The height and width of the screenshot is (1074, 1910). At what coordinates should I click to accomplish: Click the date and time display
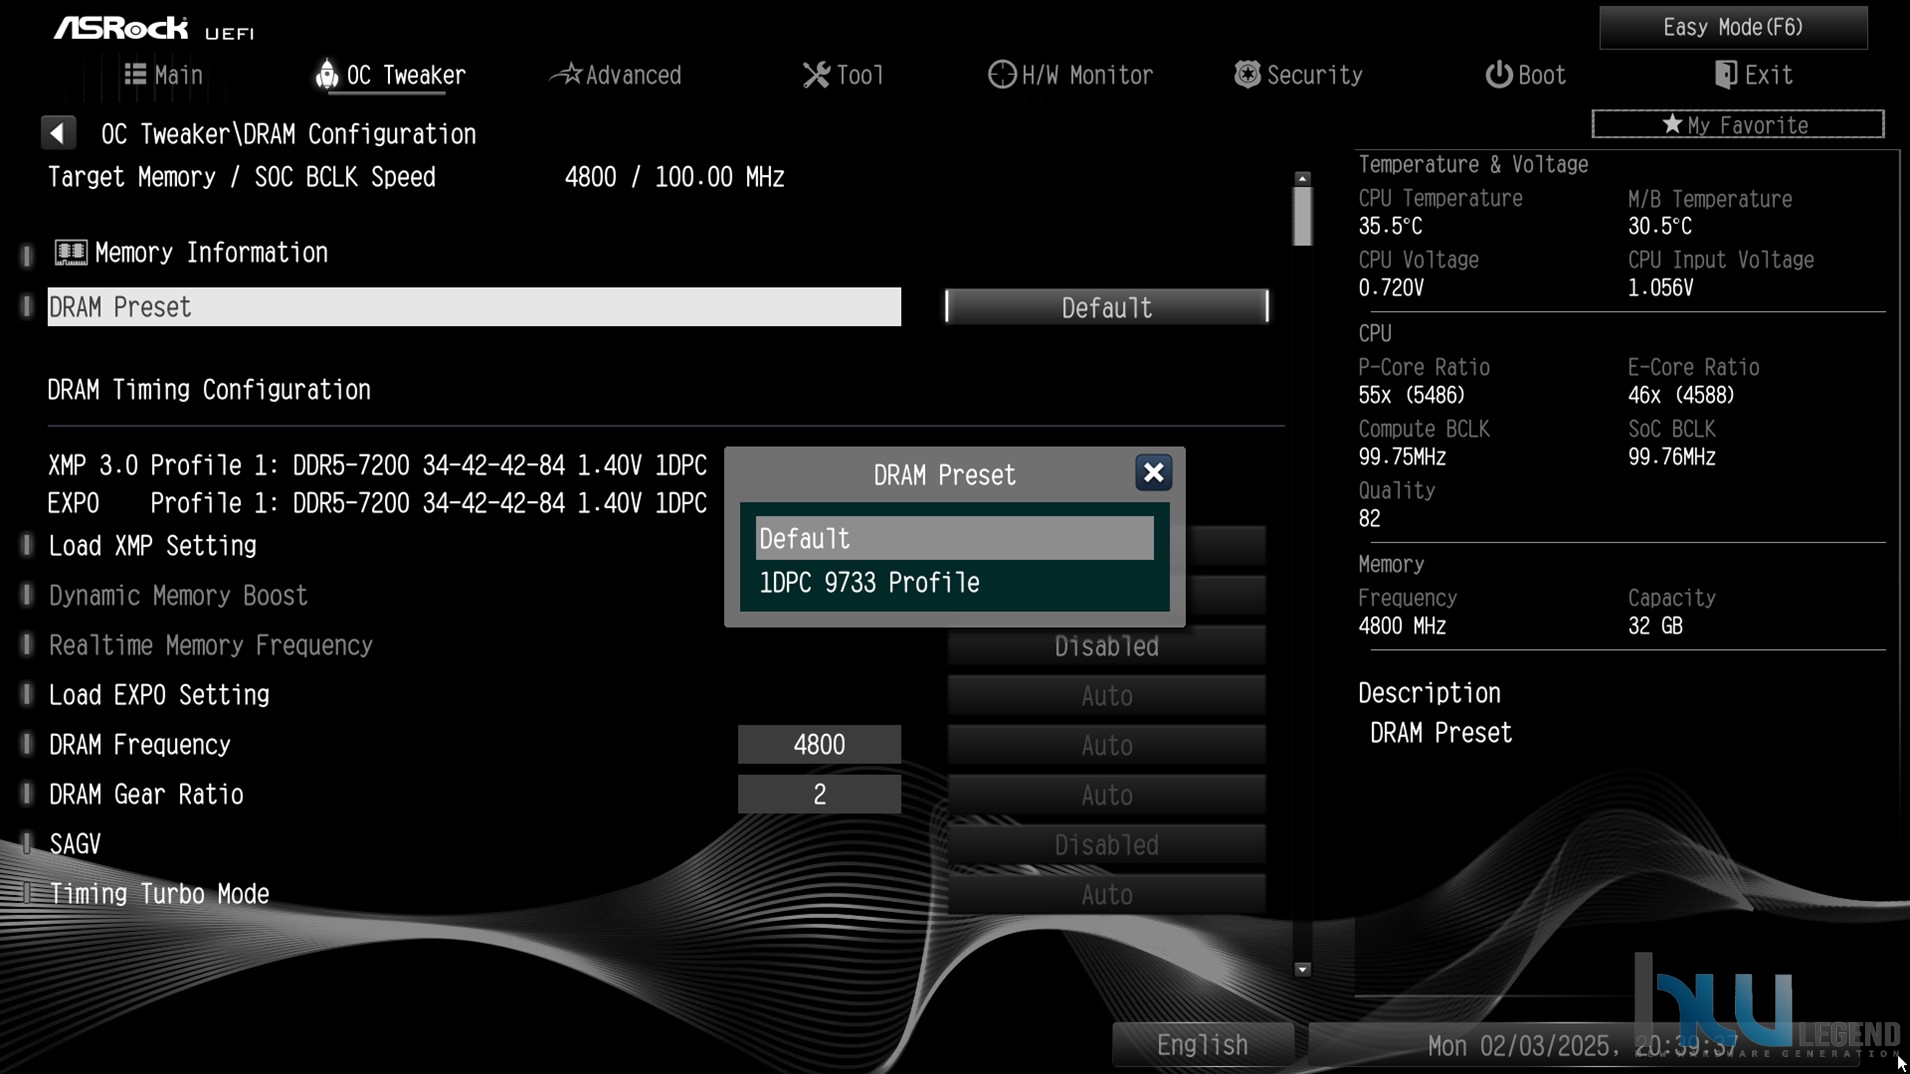tap(1582, 1046)
